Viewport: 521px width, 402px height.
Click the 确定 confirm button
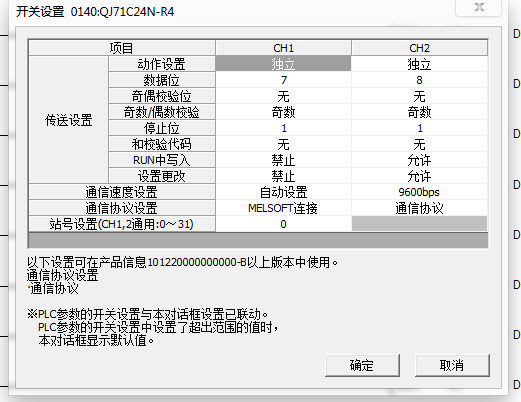click(x=362, y=365)
